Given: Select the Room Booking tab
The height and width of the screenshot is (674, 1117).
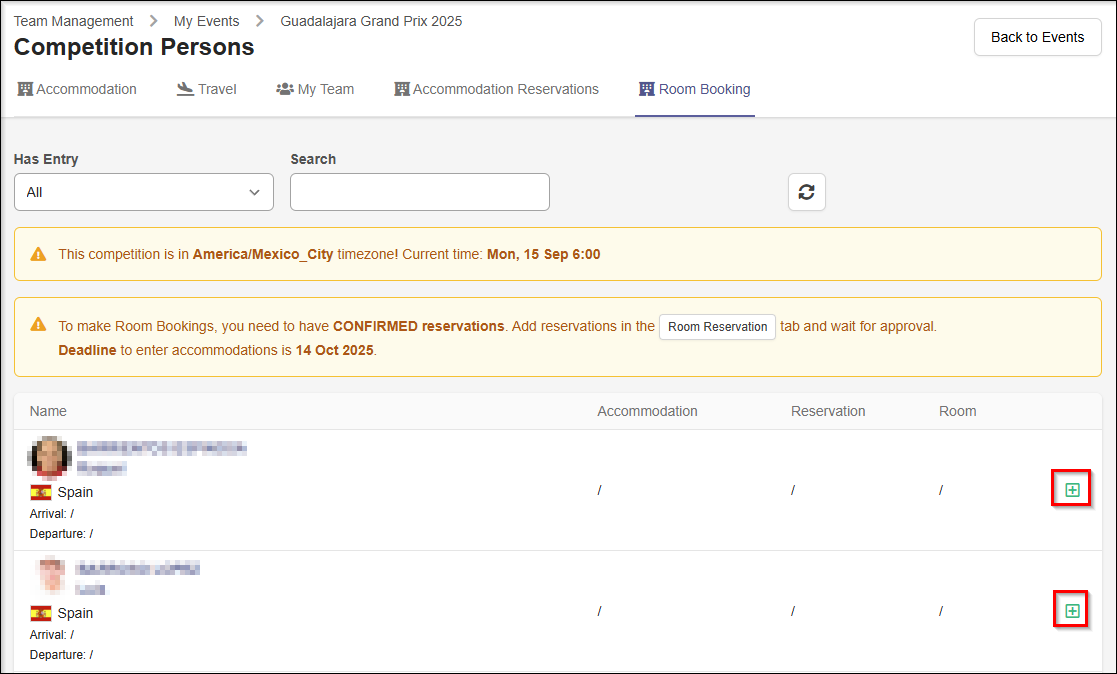Looking at the screenshot, I should [694, 89].
